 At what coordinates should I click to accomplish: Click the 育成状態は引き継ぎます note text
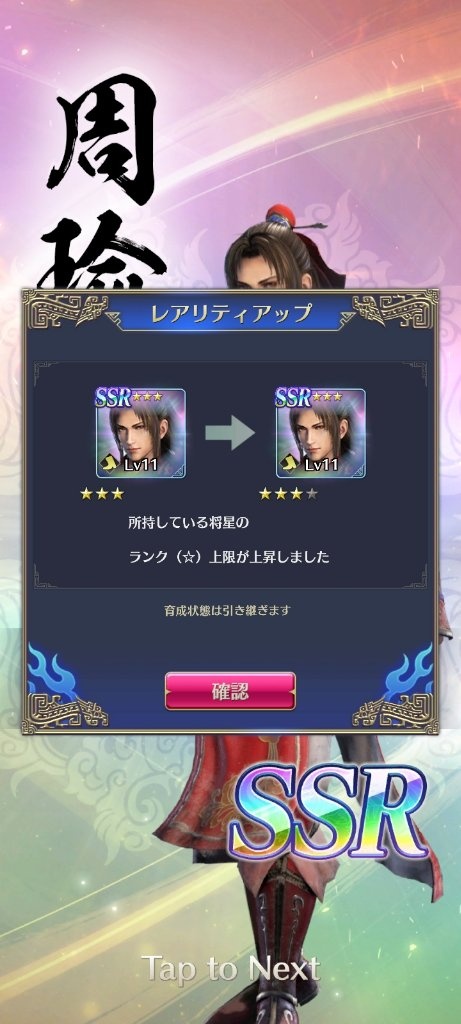click(x=227, y=611)
